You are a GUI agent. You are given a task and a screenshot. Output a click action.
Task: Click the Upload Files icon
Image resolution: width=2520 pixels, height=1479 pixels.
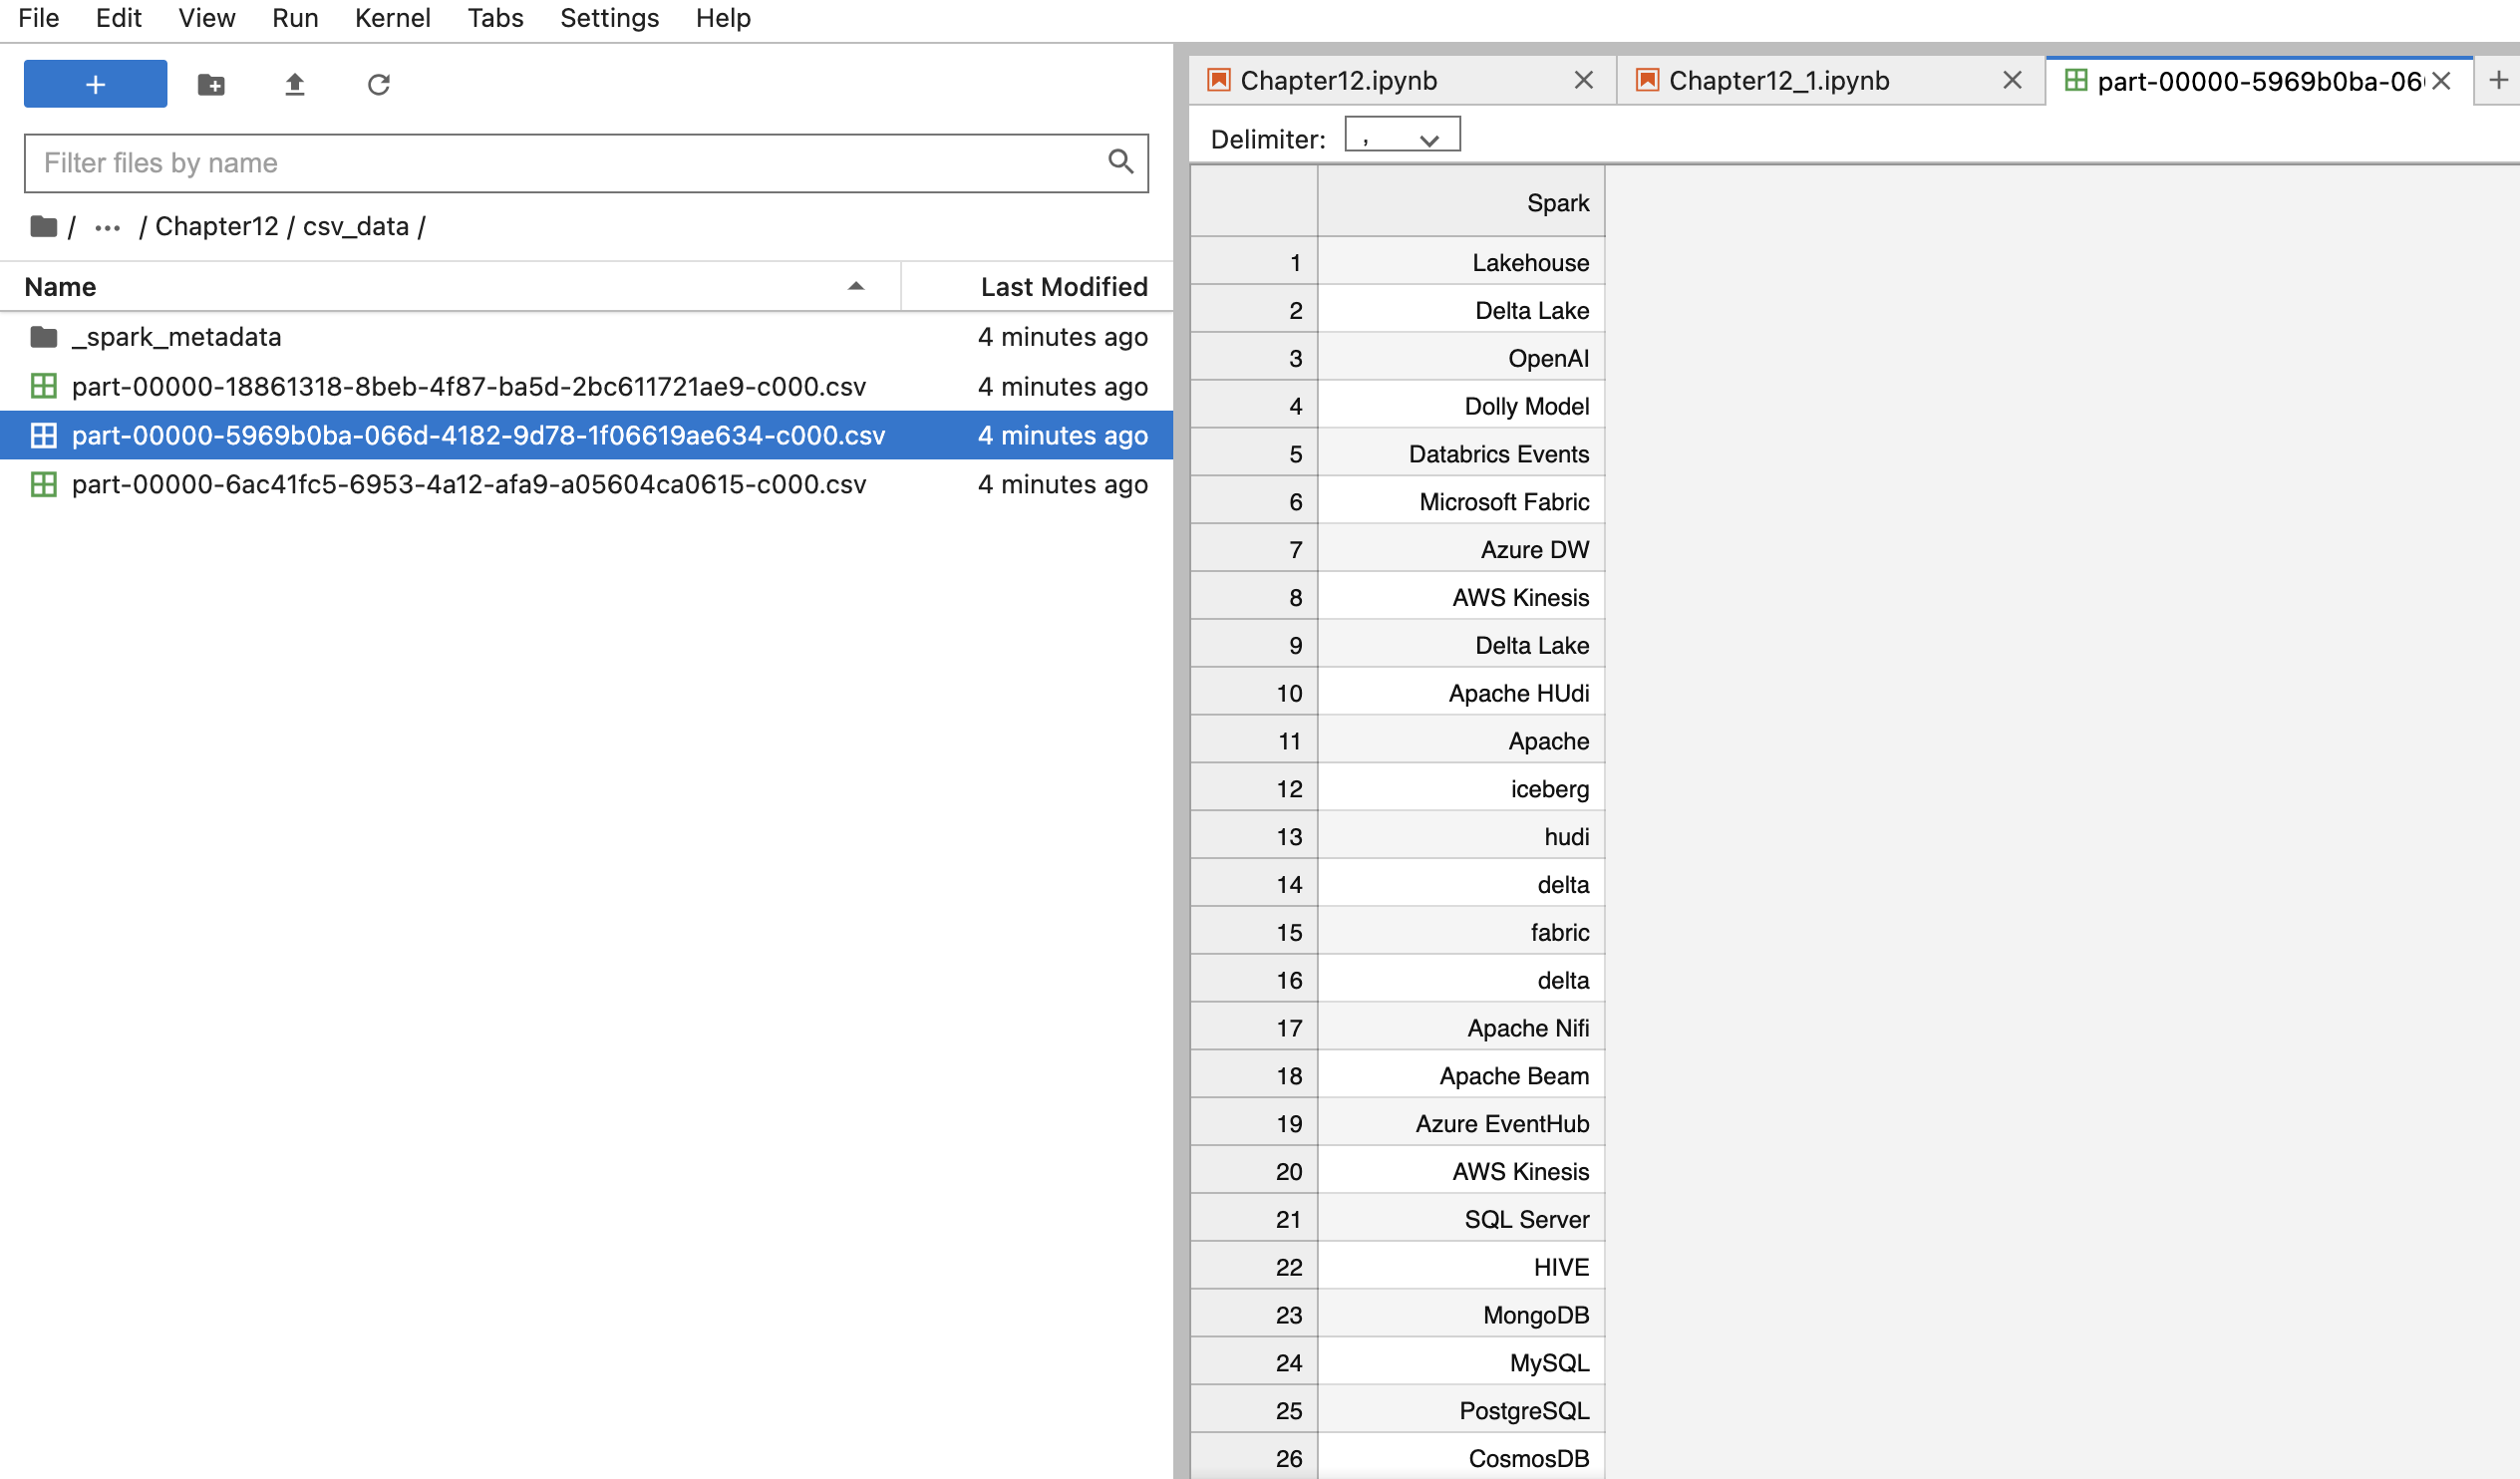[x=294, y=84]
